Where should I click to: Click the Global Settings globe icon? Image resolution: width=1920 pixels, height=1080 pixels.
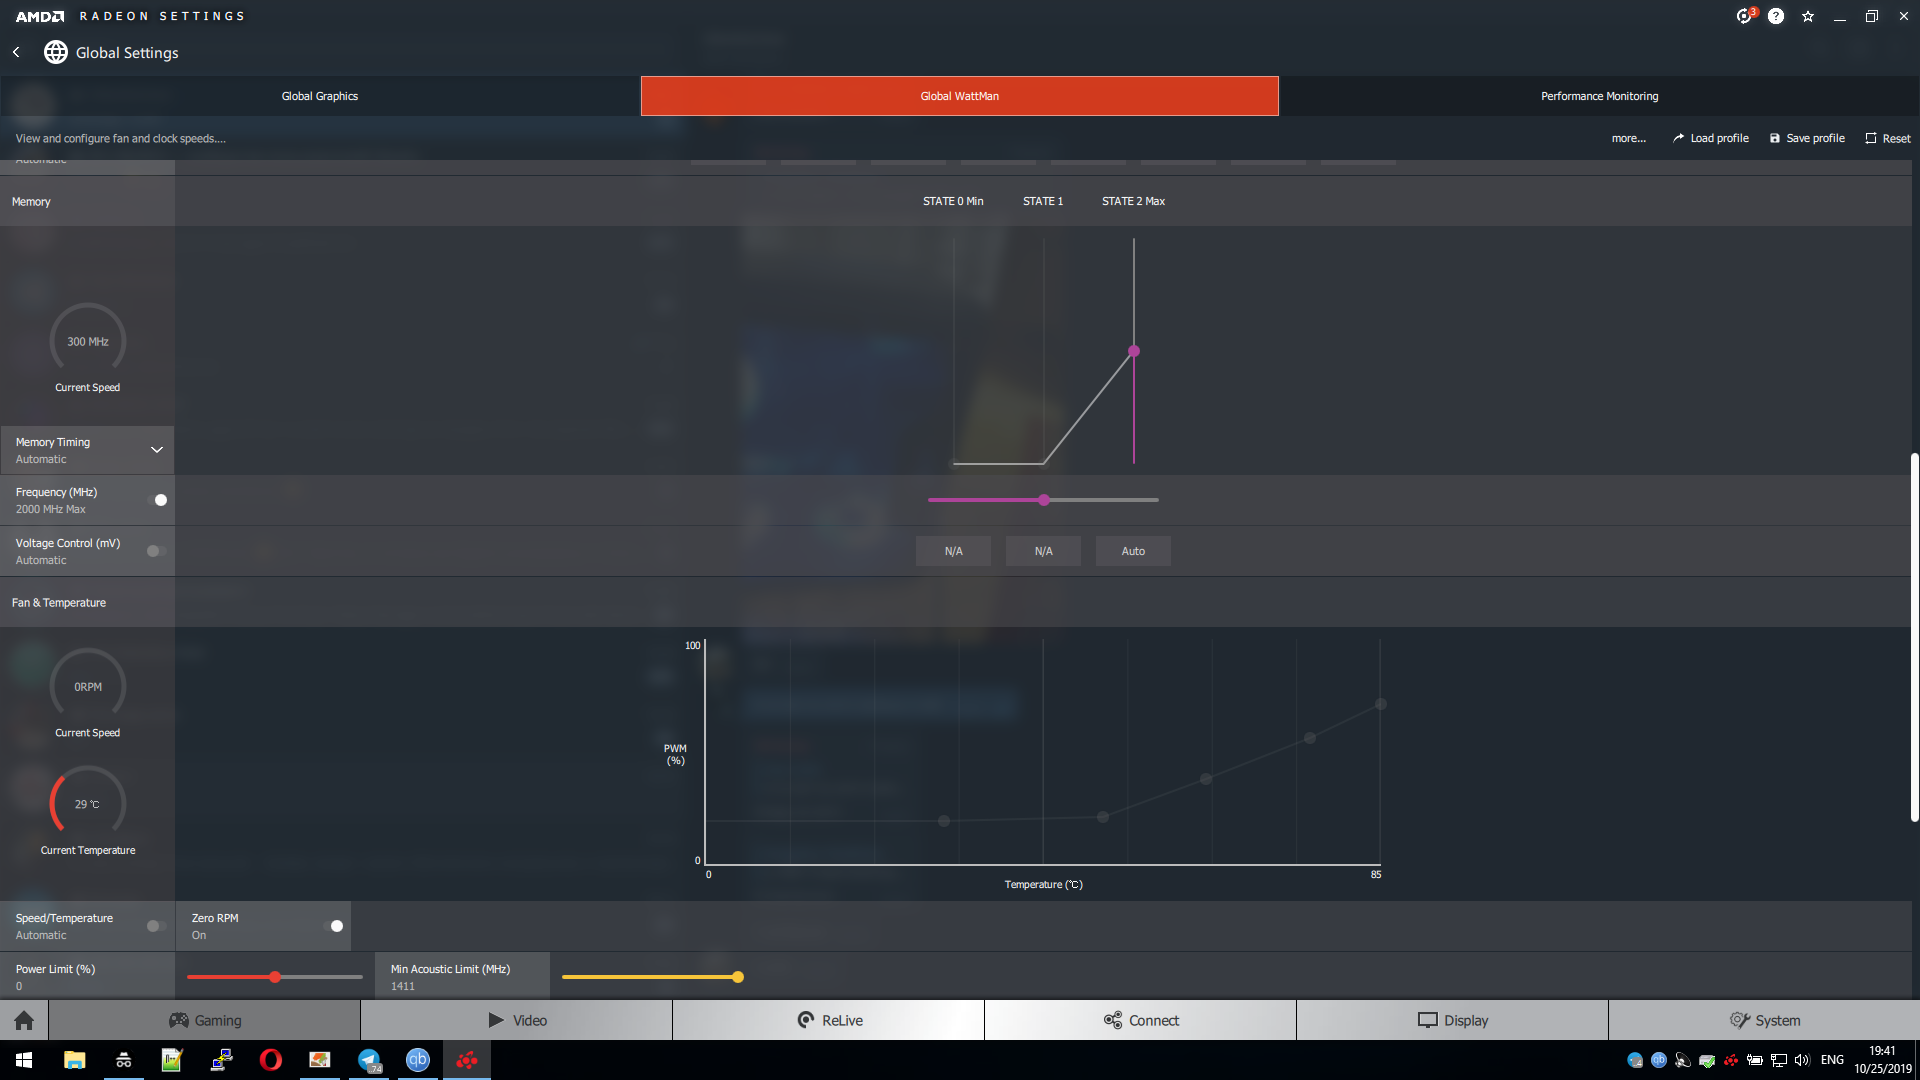click(56, 52)
